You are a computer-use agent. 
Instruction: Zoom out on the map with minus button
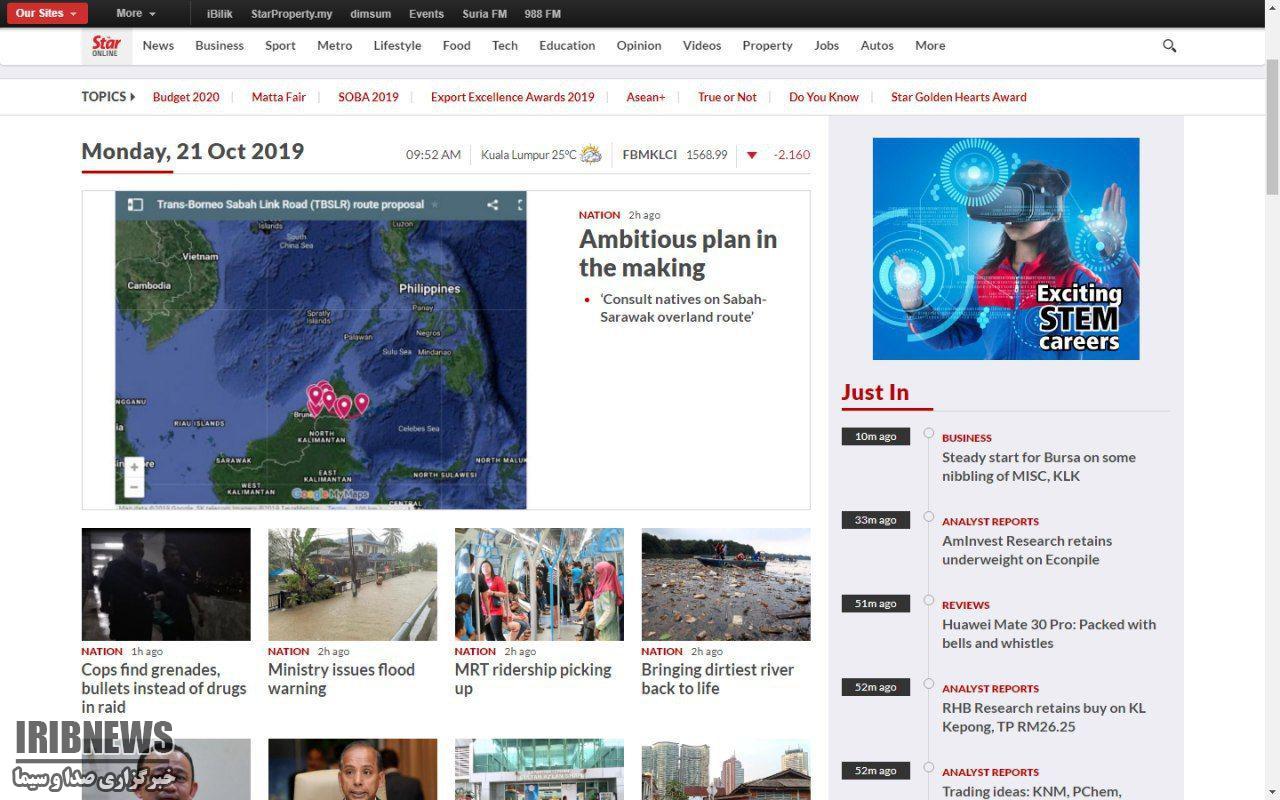point(134,487)
